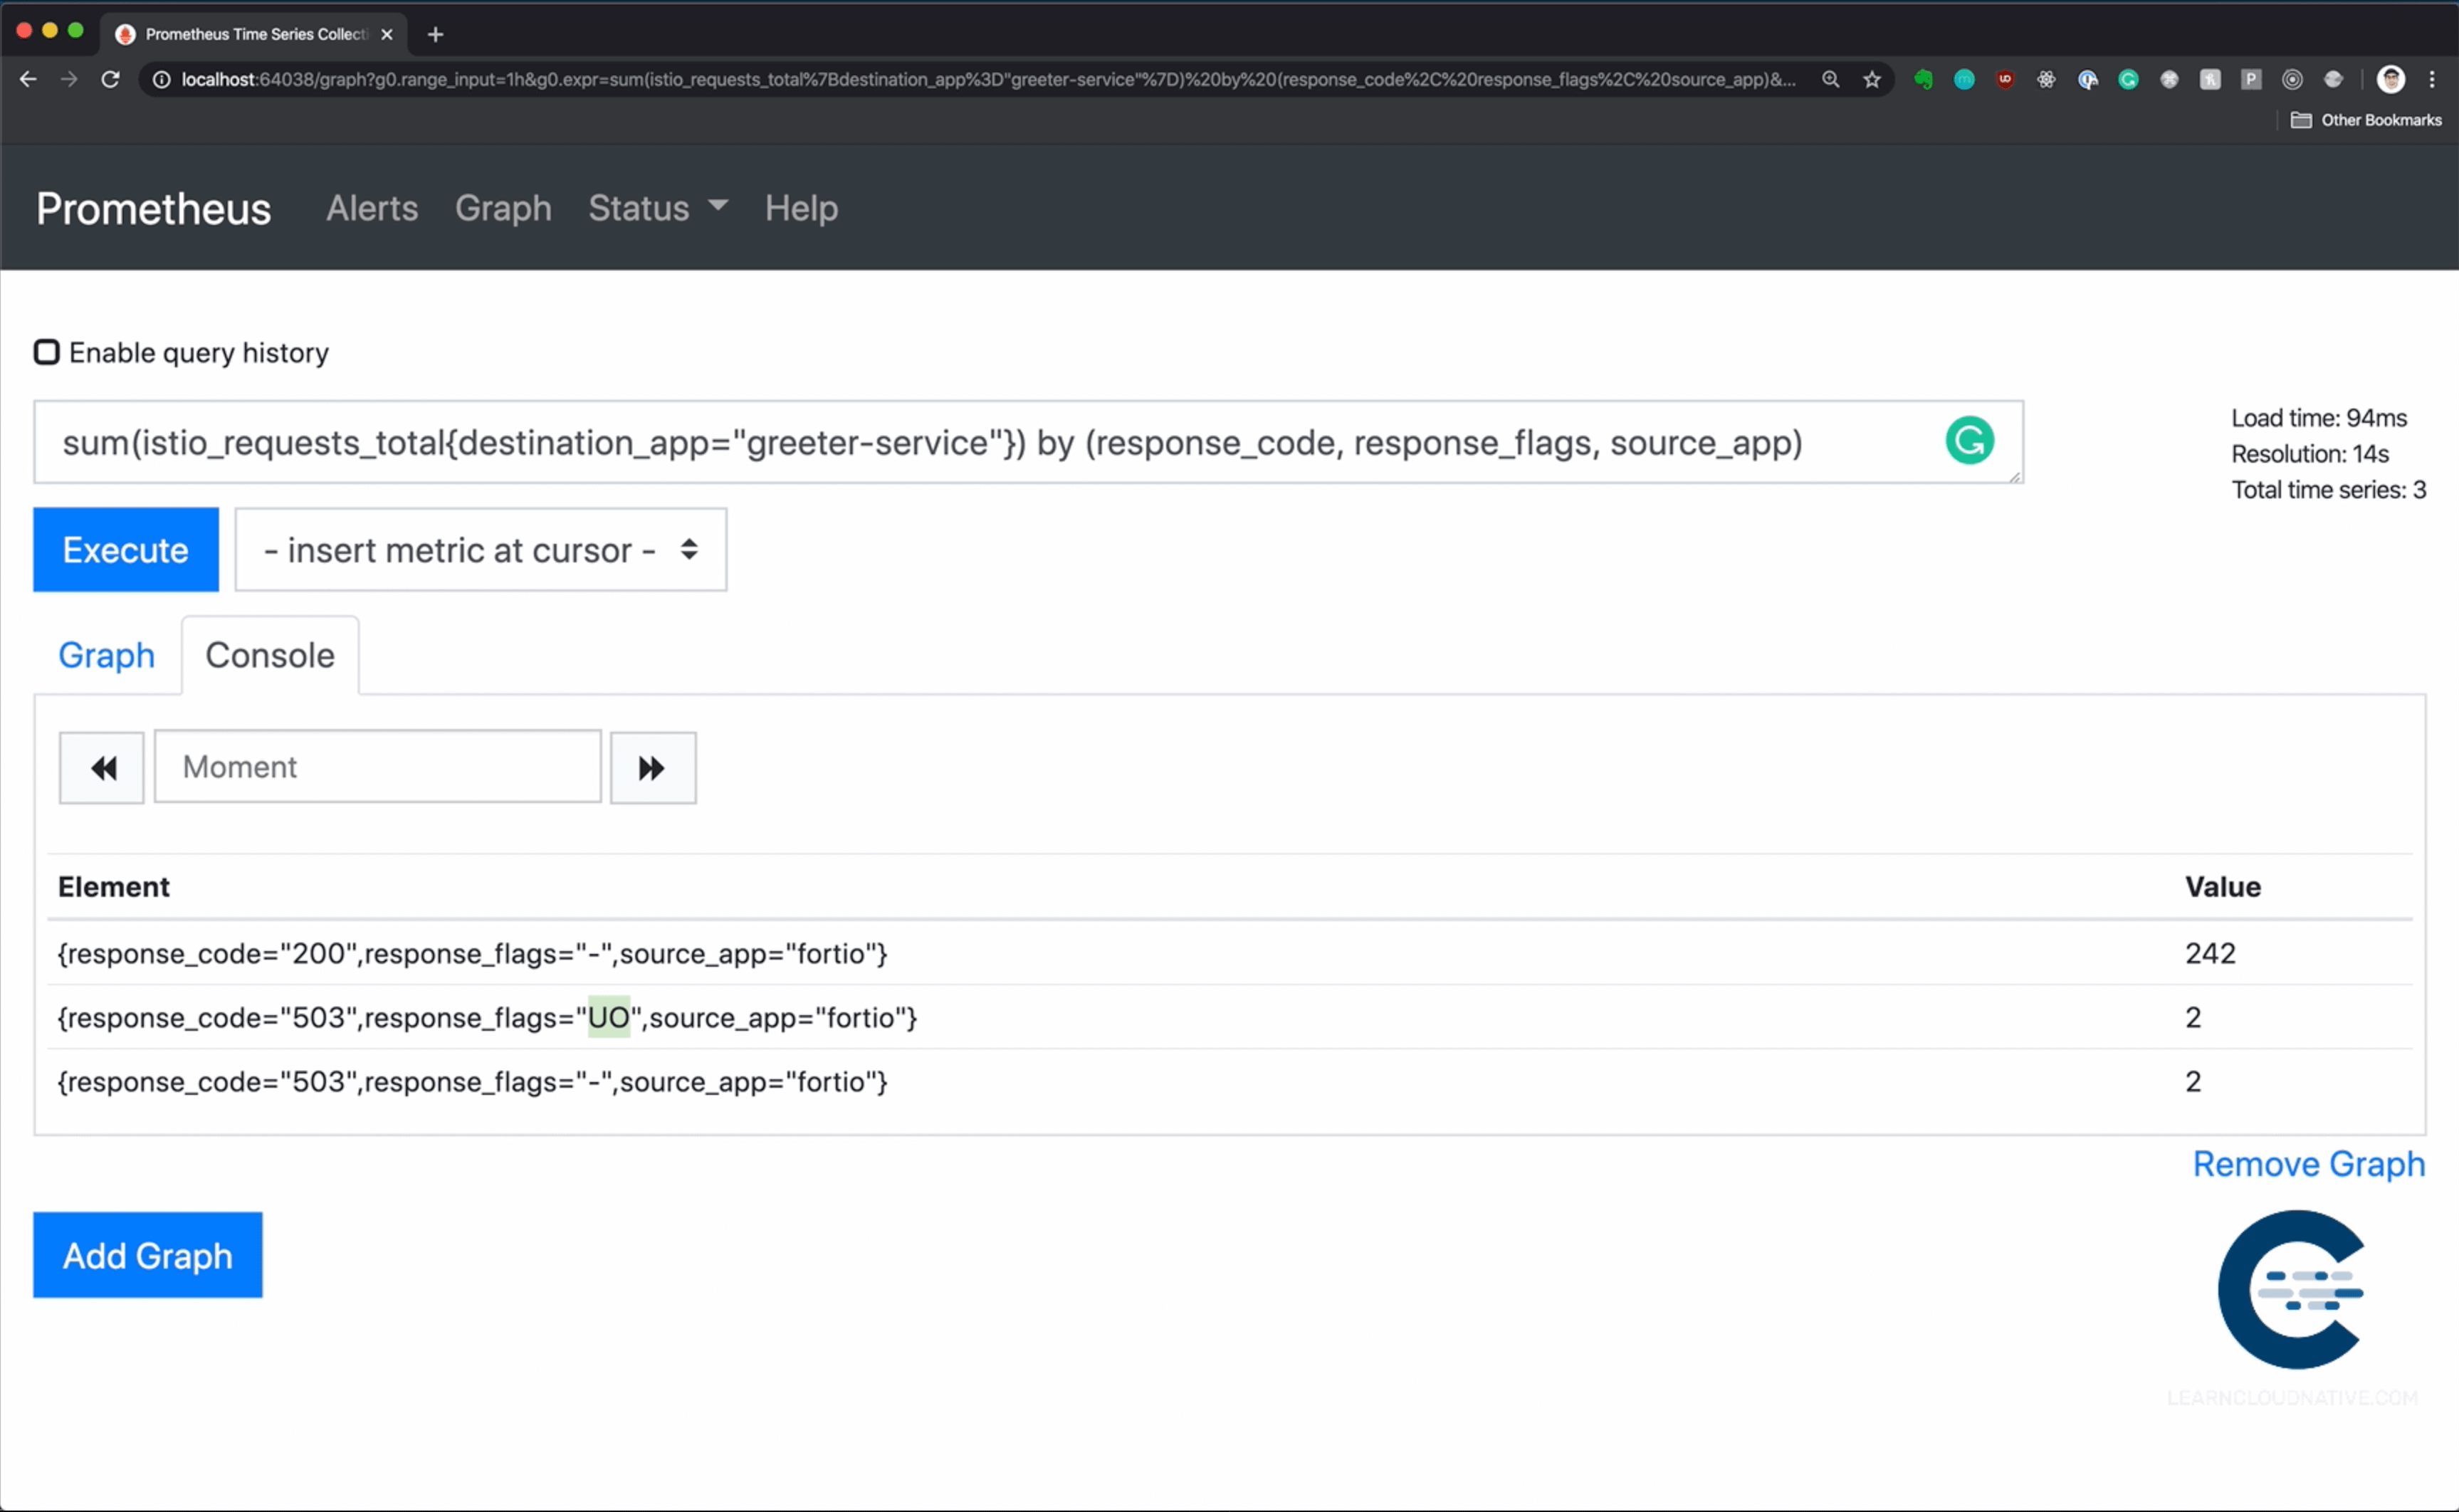Image resolution: width=2459 pixels, height=1512 pixels.
Task: Click the 'Resolution: 14s' text
Action: (2309, 454)
